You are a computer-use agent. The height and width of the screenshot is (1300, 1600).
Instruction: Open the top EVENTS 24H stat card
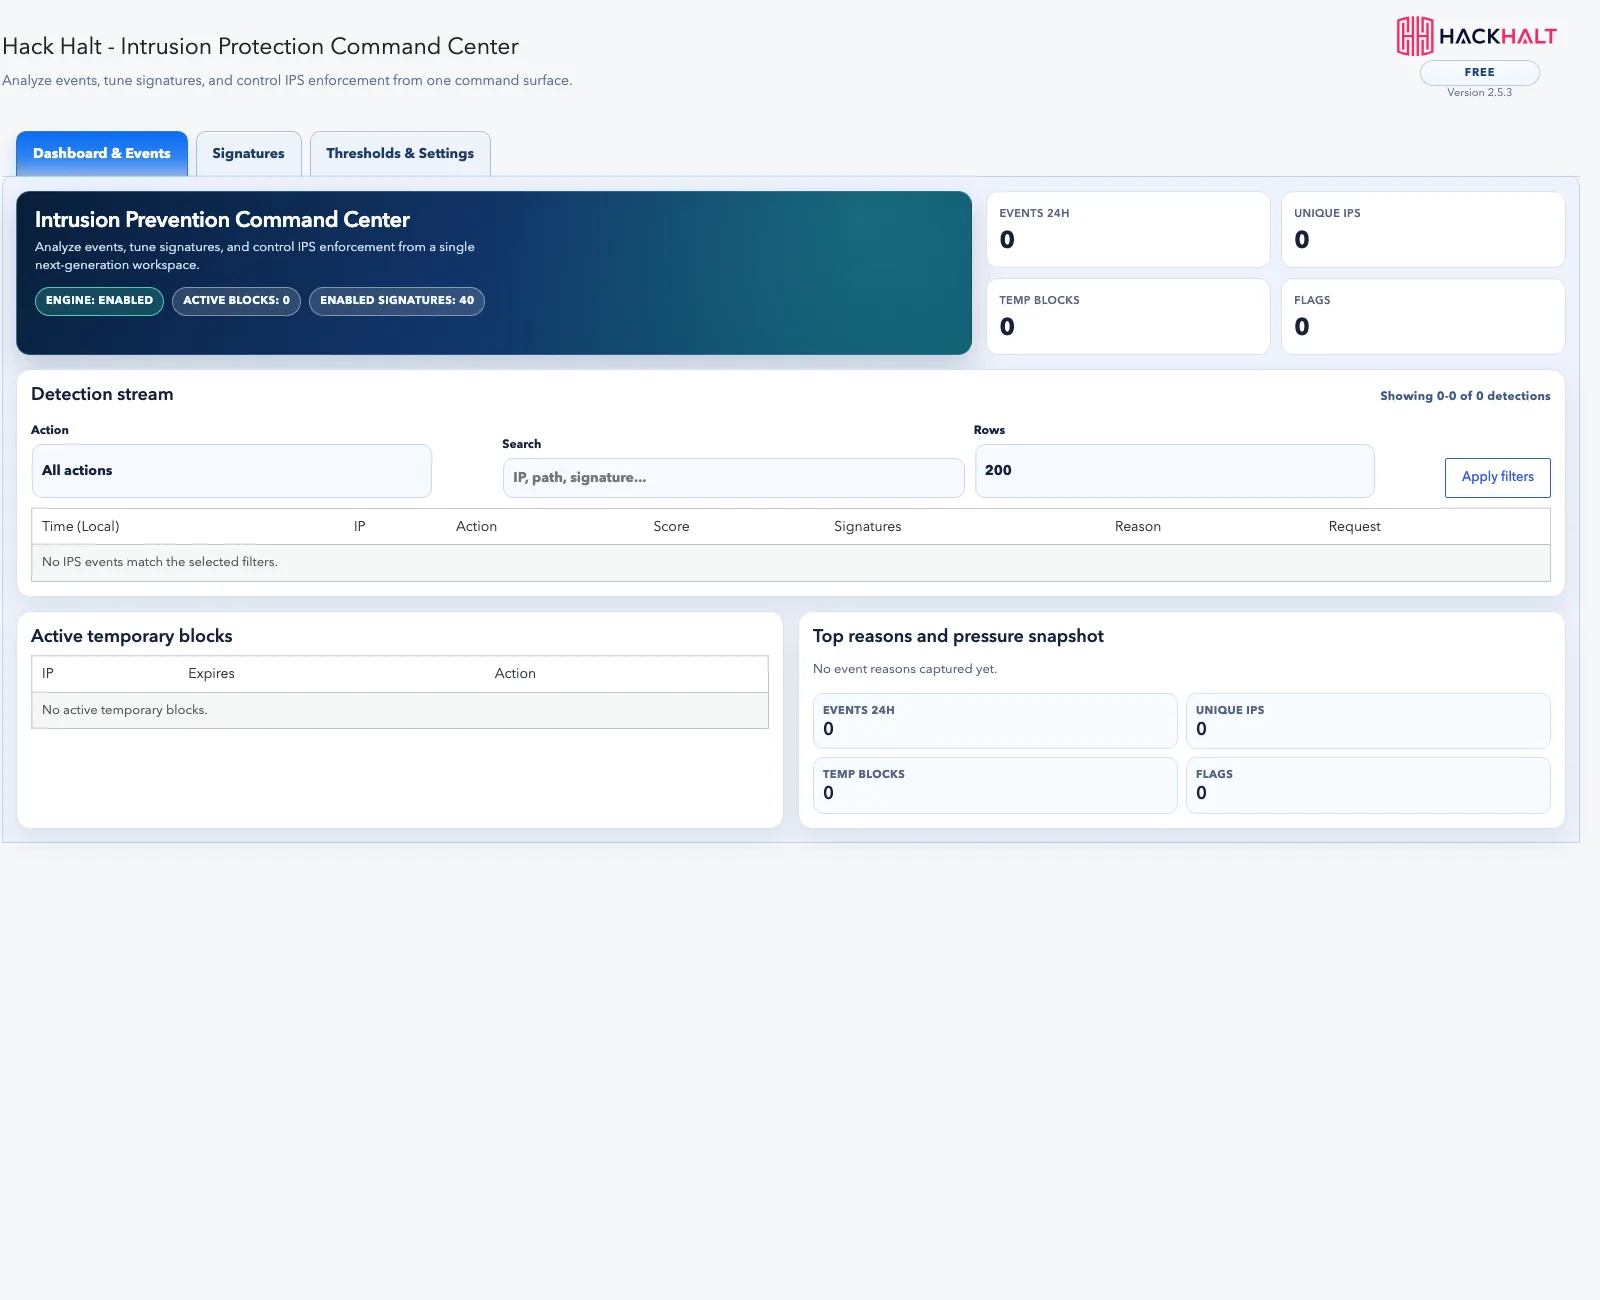pyautogui.click(x=1128, y=230)
